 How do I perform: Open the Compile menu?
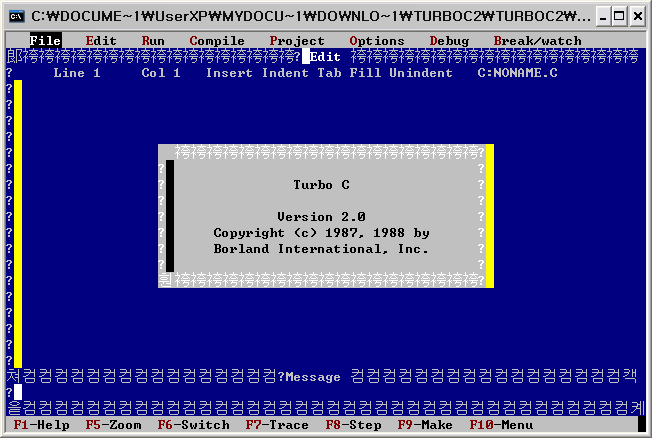[x=217, y=41]
